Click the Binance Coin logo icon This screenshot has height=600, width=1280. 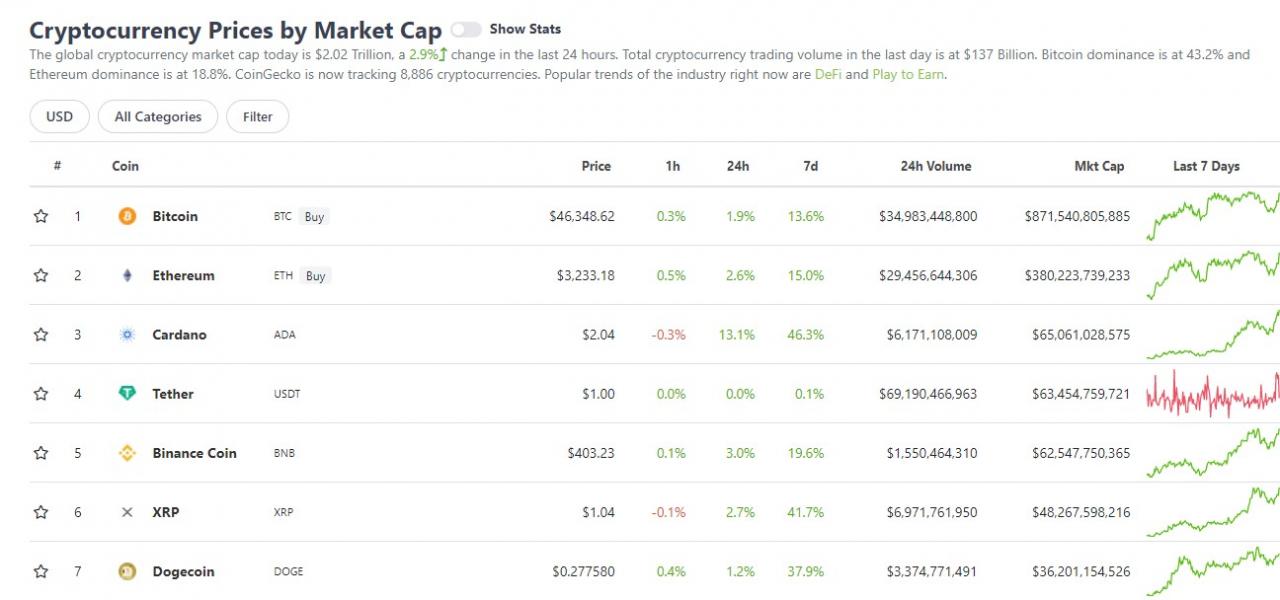127,453
